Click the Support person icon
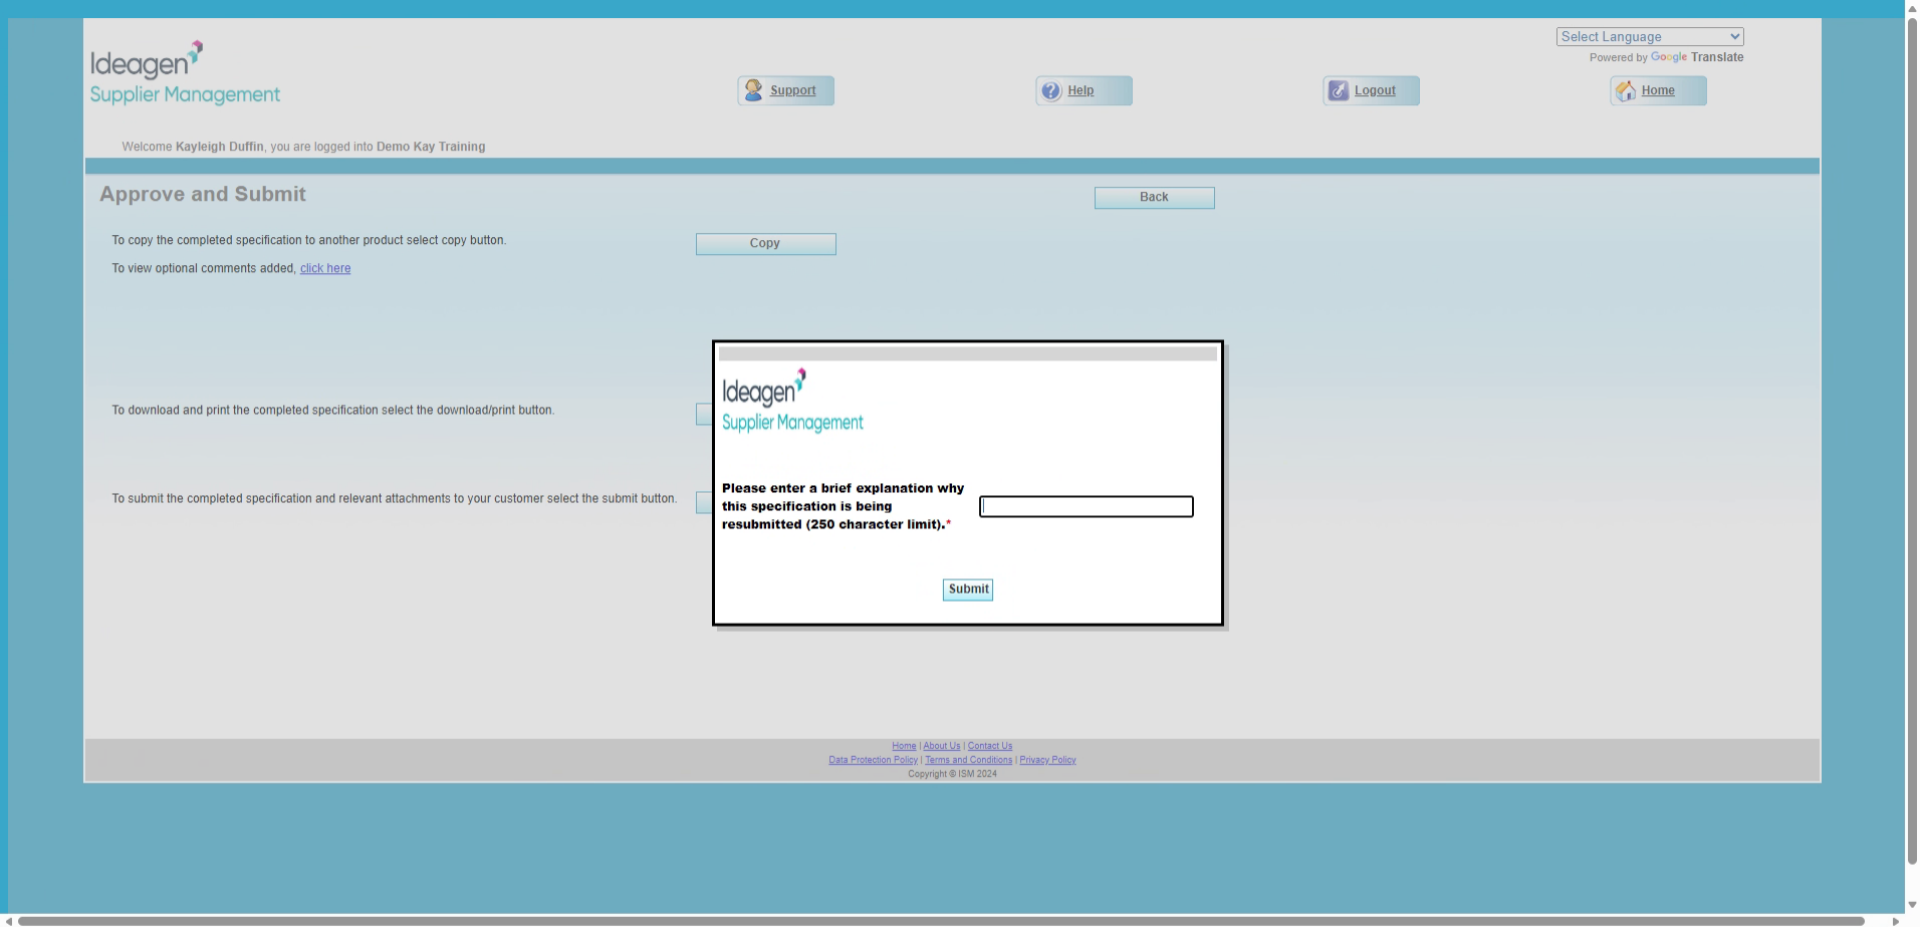This screenshot has height=927, width=1920. (x=754, y=90)
